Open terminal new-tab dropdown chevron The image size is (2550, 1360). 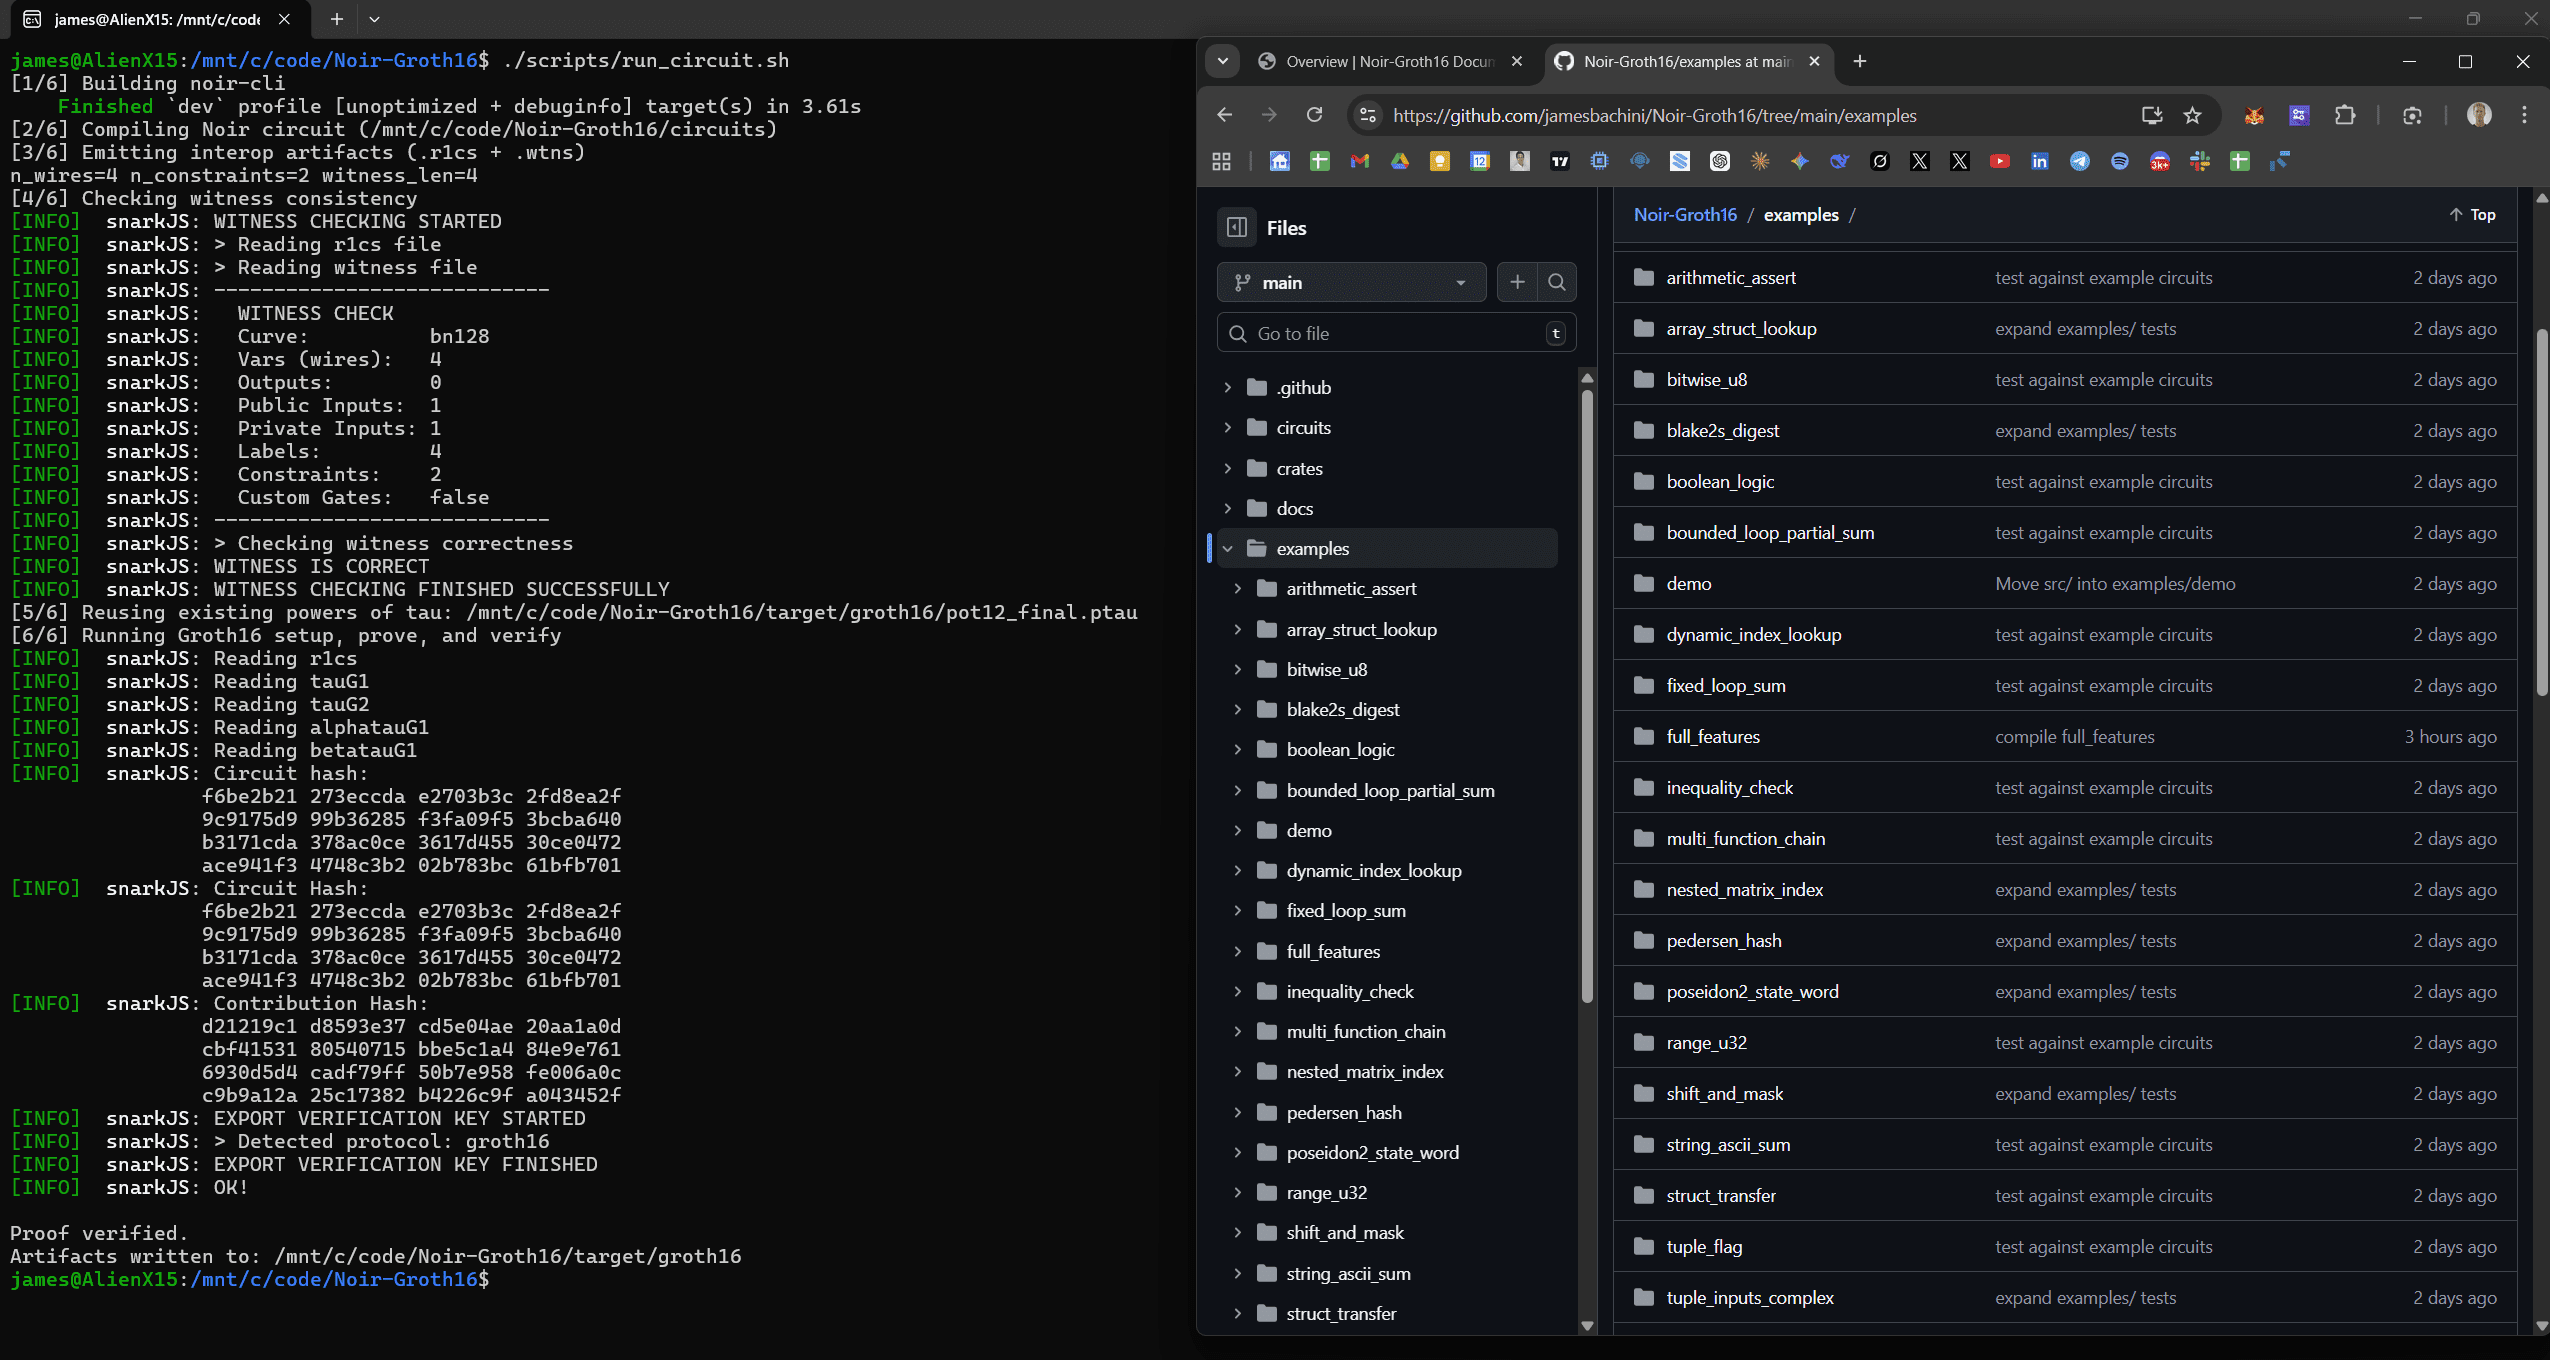pos(374,19)
